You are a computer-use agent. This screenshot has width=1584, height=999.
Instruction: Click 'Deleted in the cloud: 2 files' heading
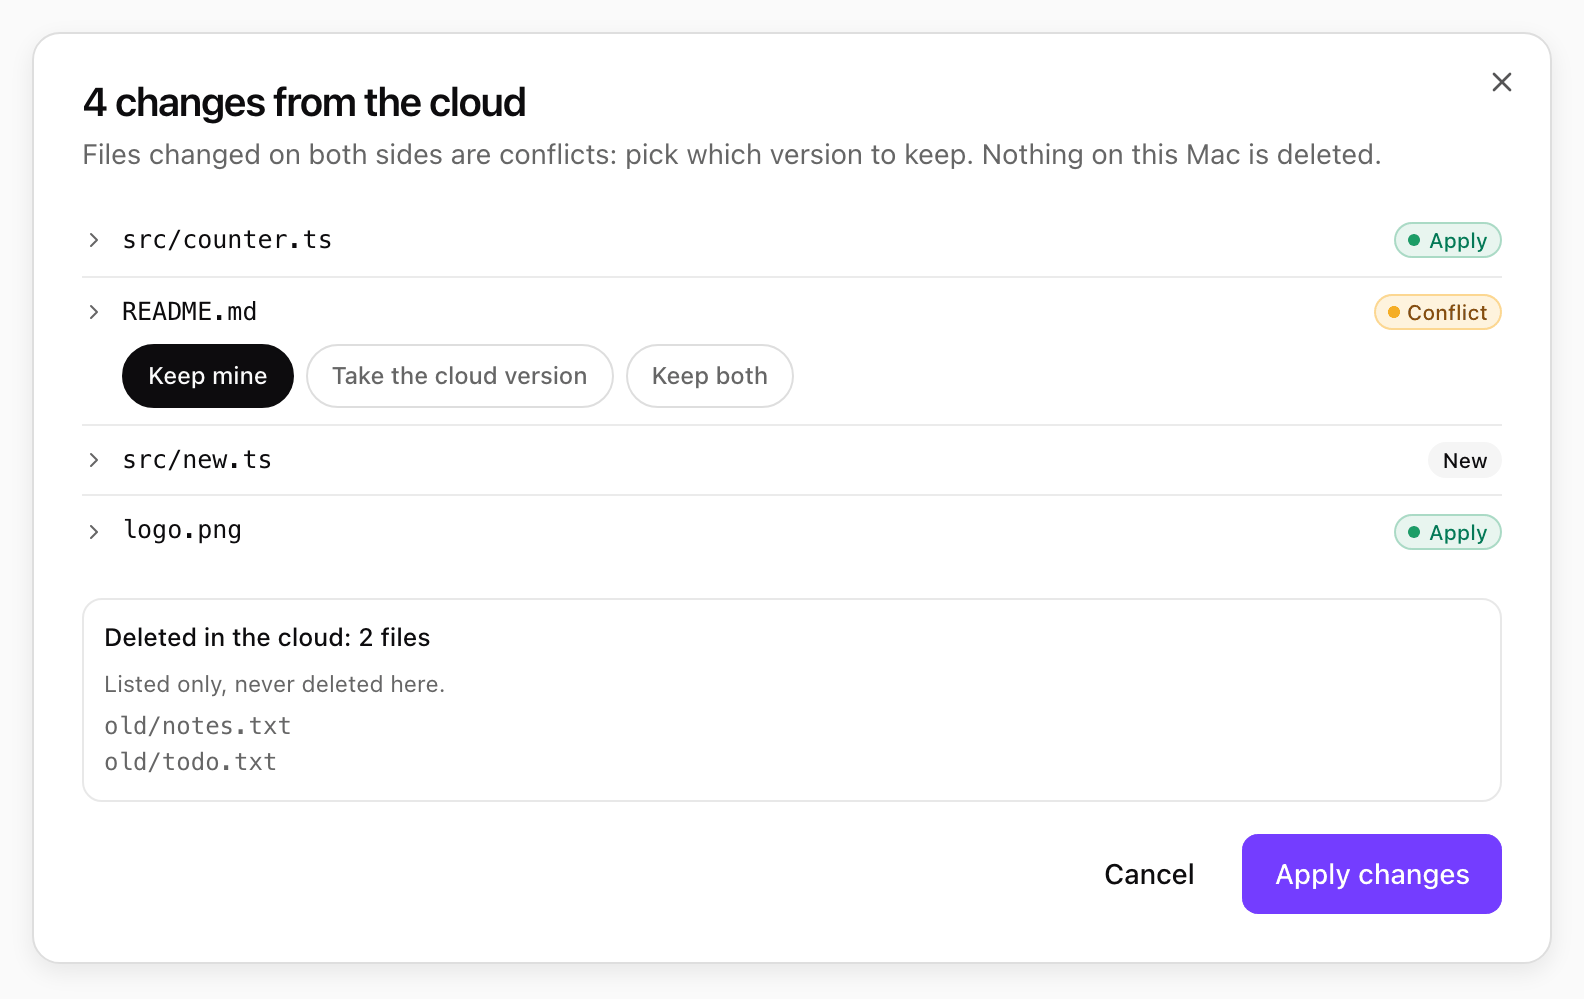[x=267, y=638]
